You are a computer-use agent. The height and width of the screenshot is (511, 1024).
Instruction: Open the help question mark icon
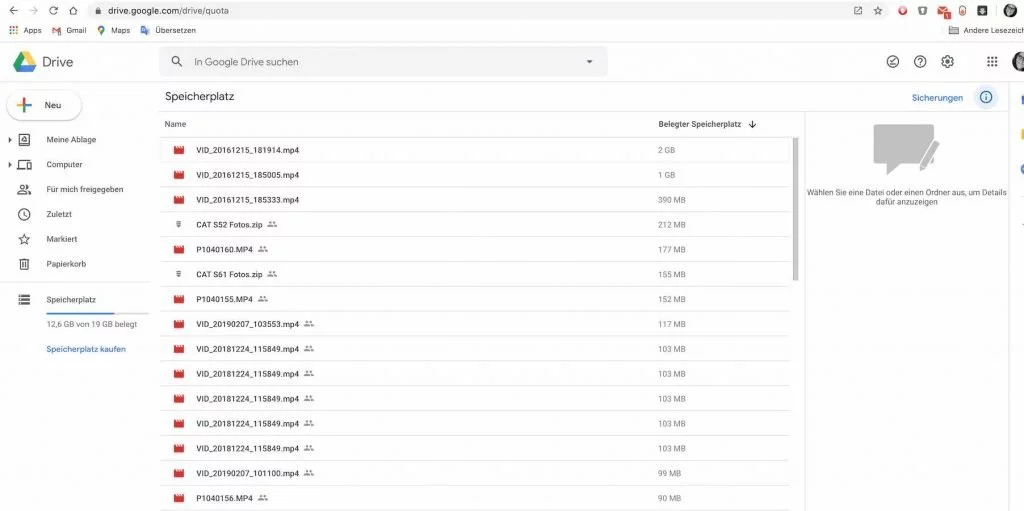click(920, 61)
